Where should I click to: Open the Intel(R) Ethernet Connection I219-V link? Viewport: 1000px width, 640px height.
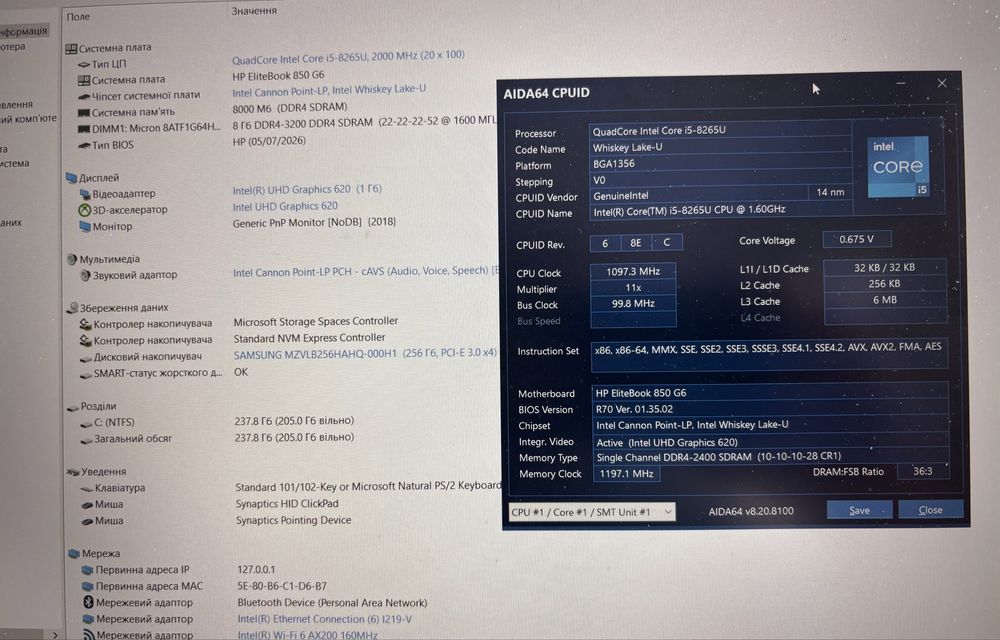[325, 619]
